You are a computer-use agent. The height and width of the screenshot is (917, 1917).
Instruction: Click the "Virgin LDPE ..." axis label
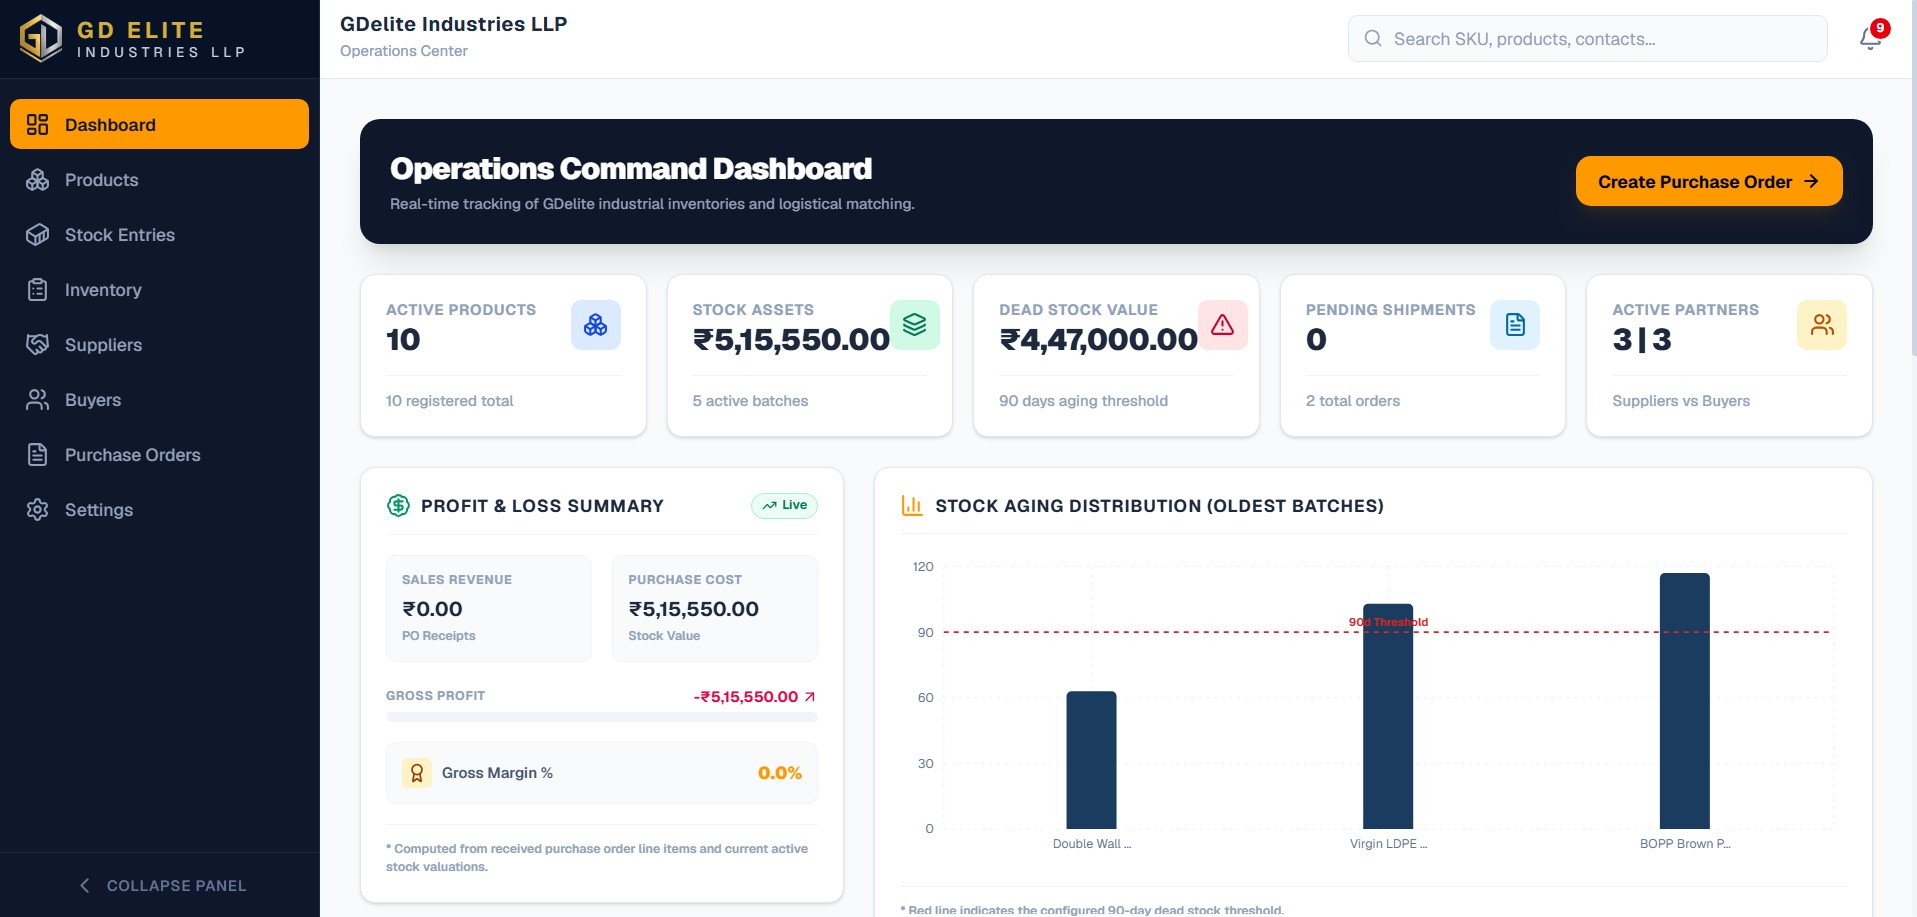coord(1388,844)
